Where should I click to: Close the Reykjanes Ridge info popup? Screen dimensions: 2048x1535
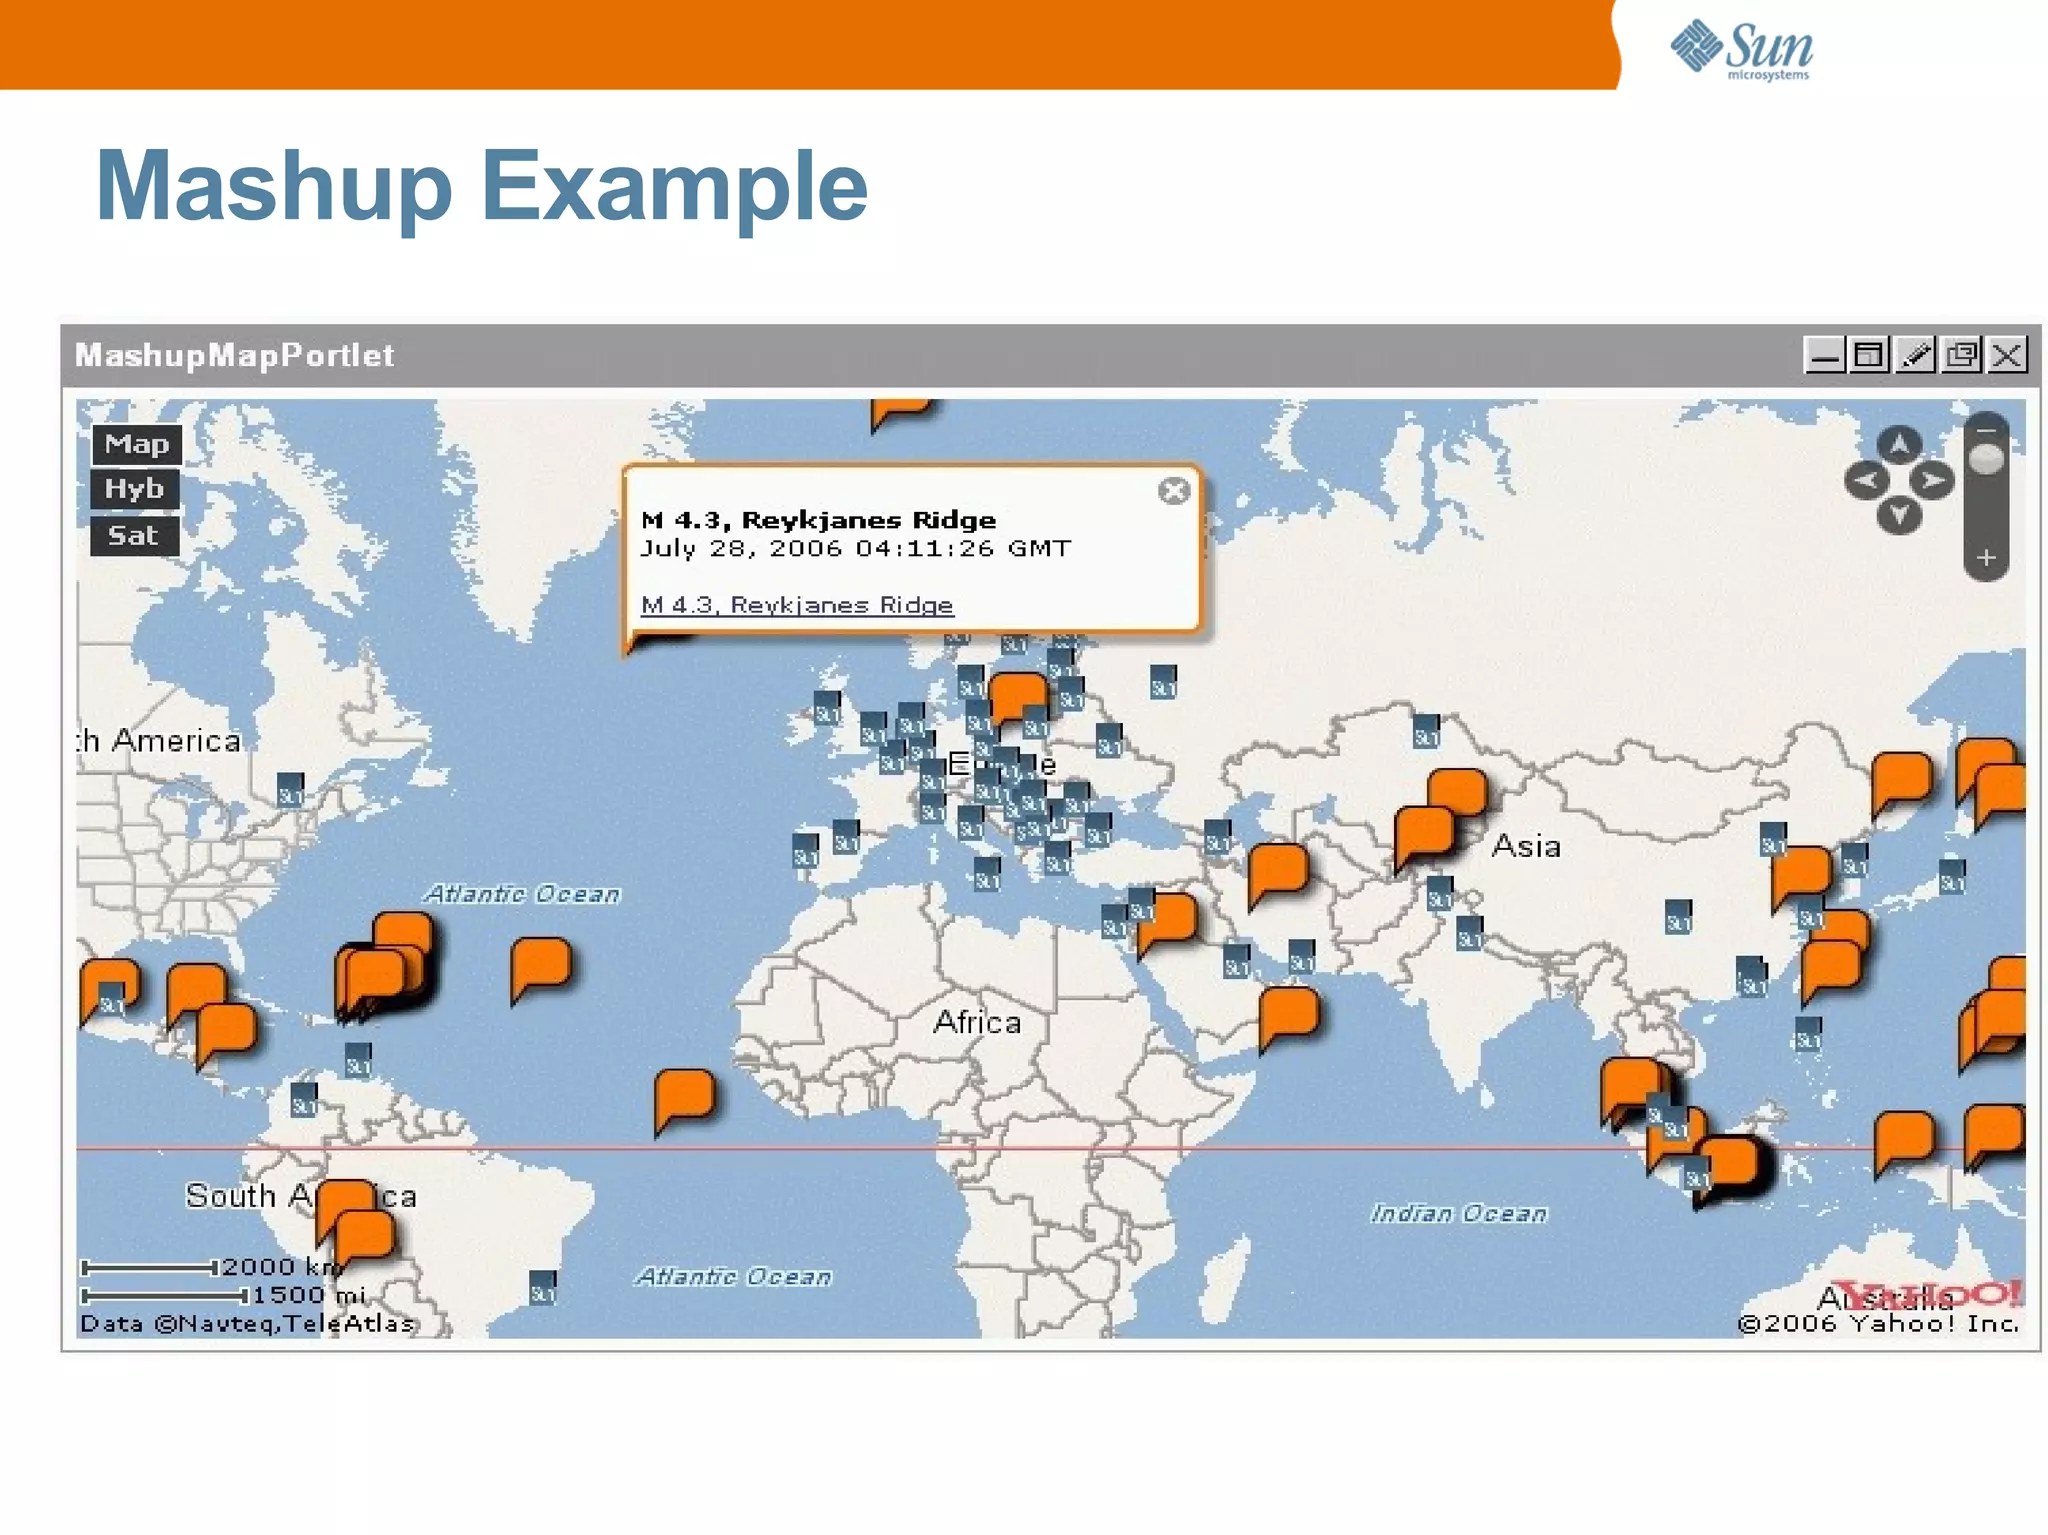pos(1174,490)
